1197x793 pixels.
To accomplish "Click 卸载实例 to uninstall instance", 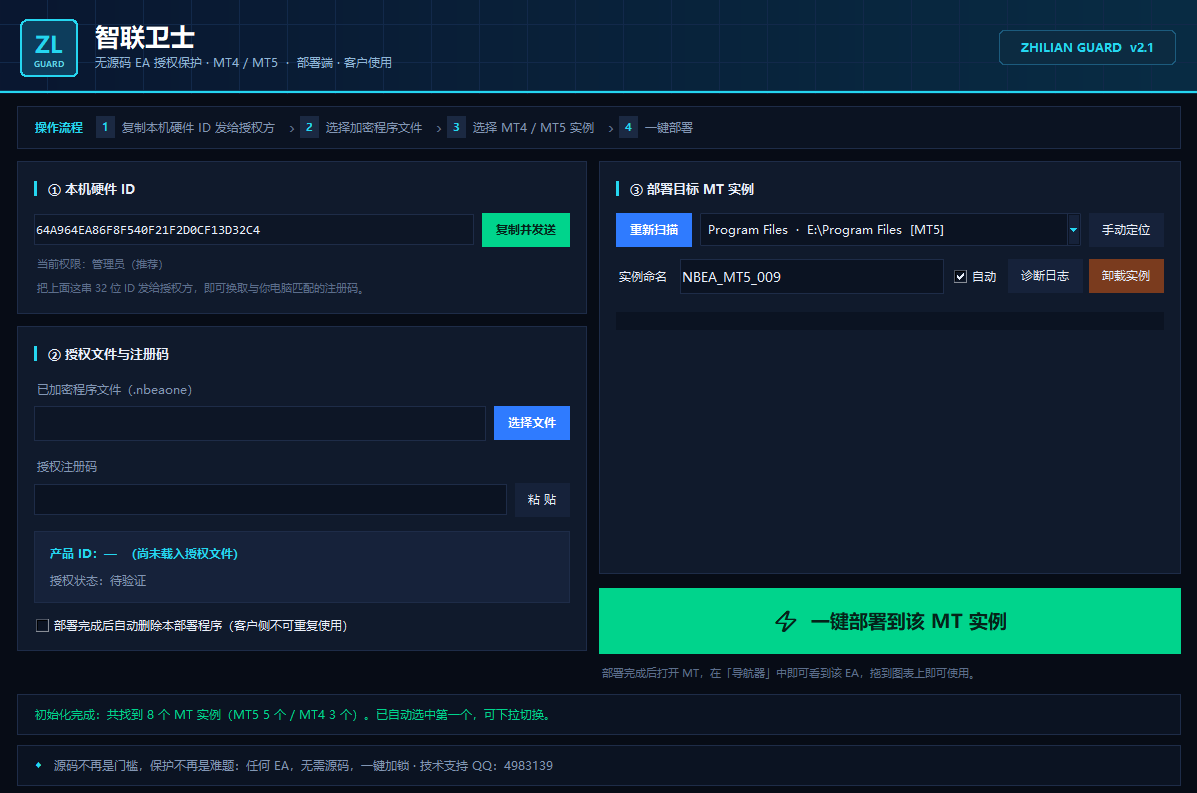I will [1126, 276].
